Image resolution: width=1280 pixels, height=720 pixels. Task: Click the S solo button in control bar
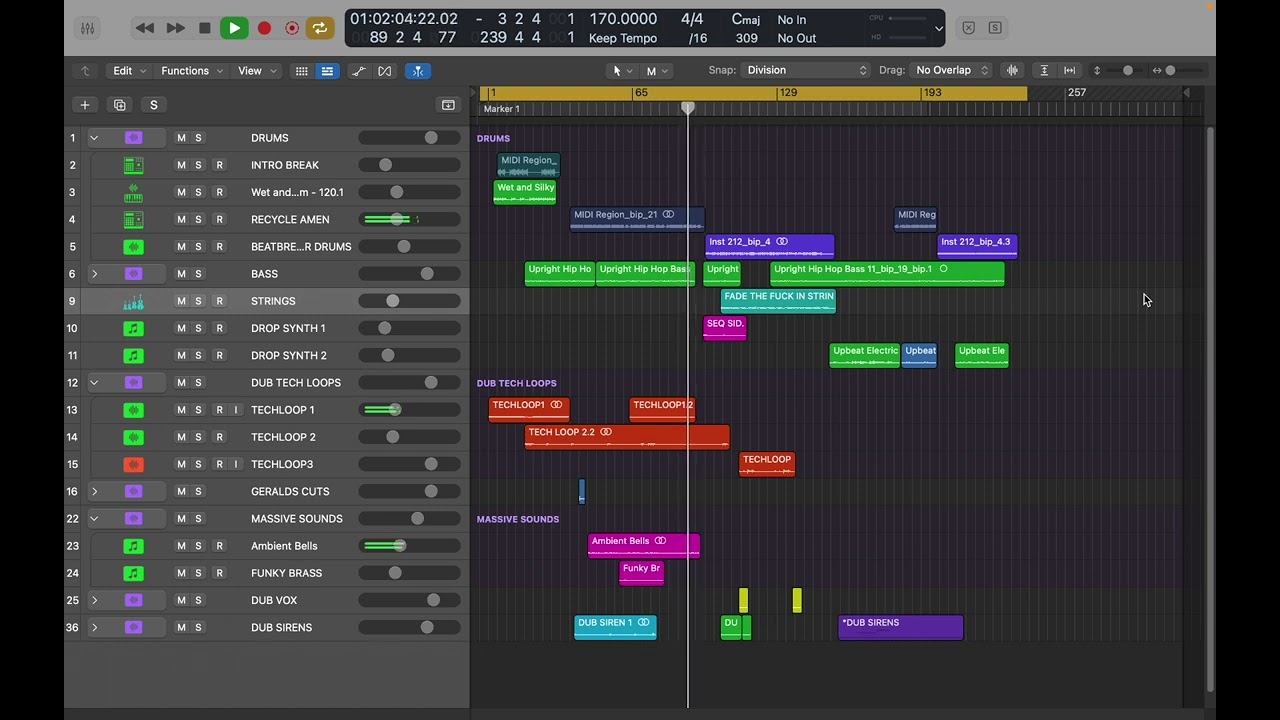tap(995, 28)
